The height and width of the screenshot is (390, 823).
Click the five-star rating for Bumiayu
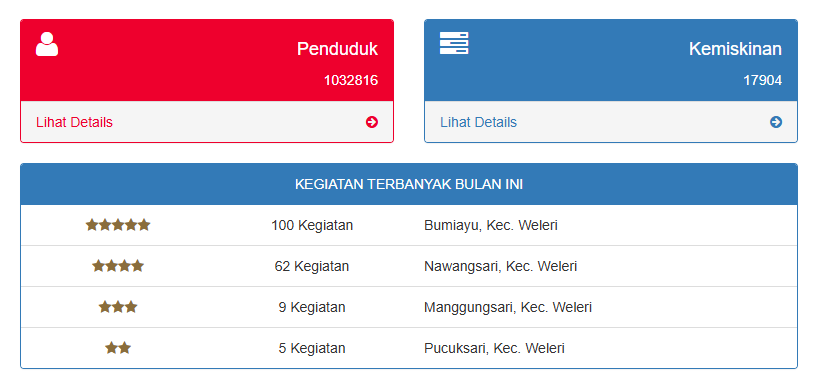click(x=118, y=225)
